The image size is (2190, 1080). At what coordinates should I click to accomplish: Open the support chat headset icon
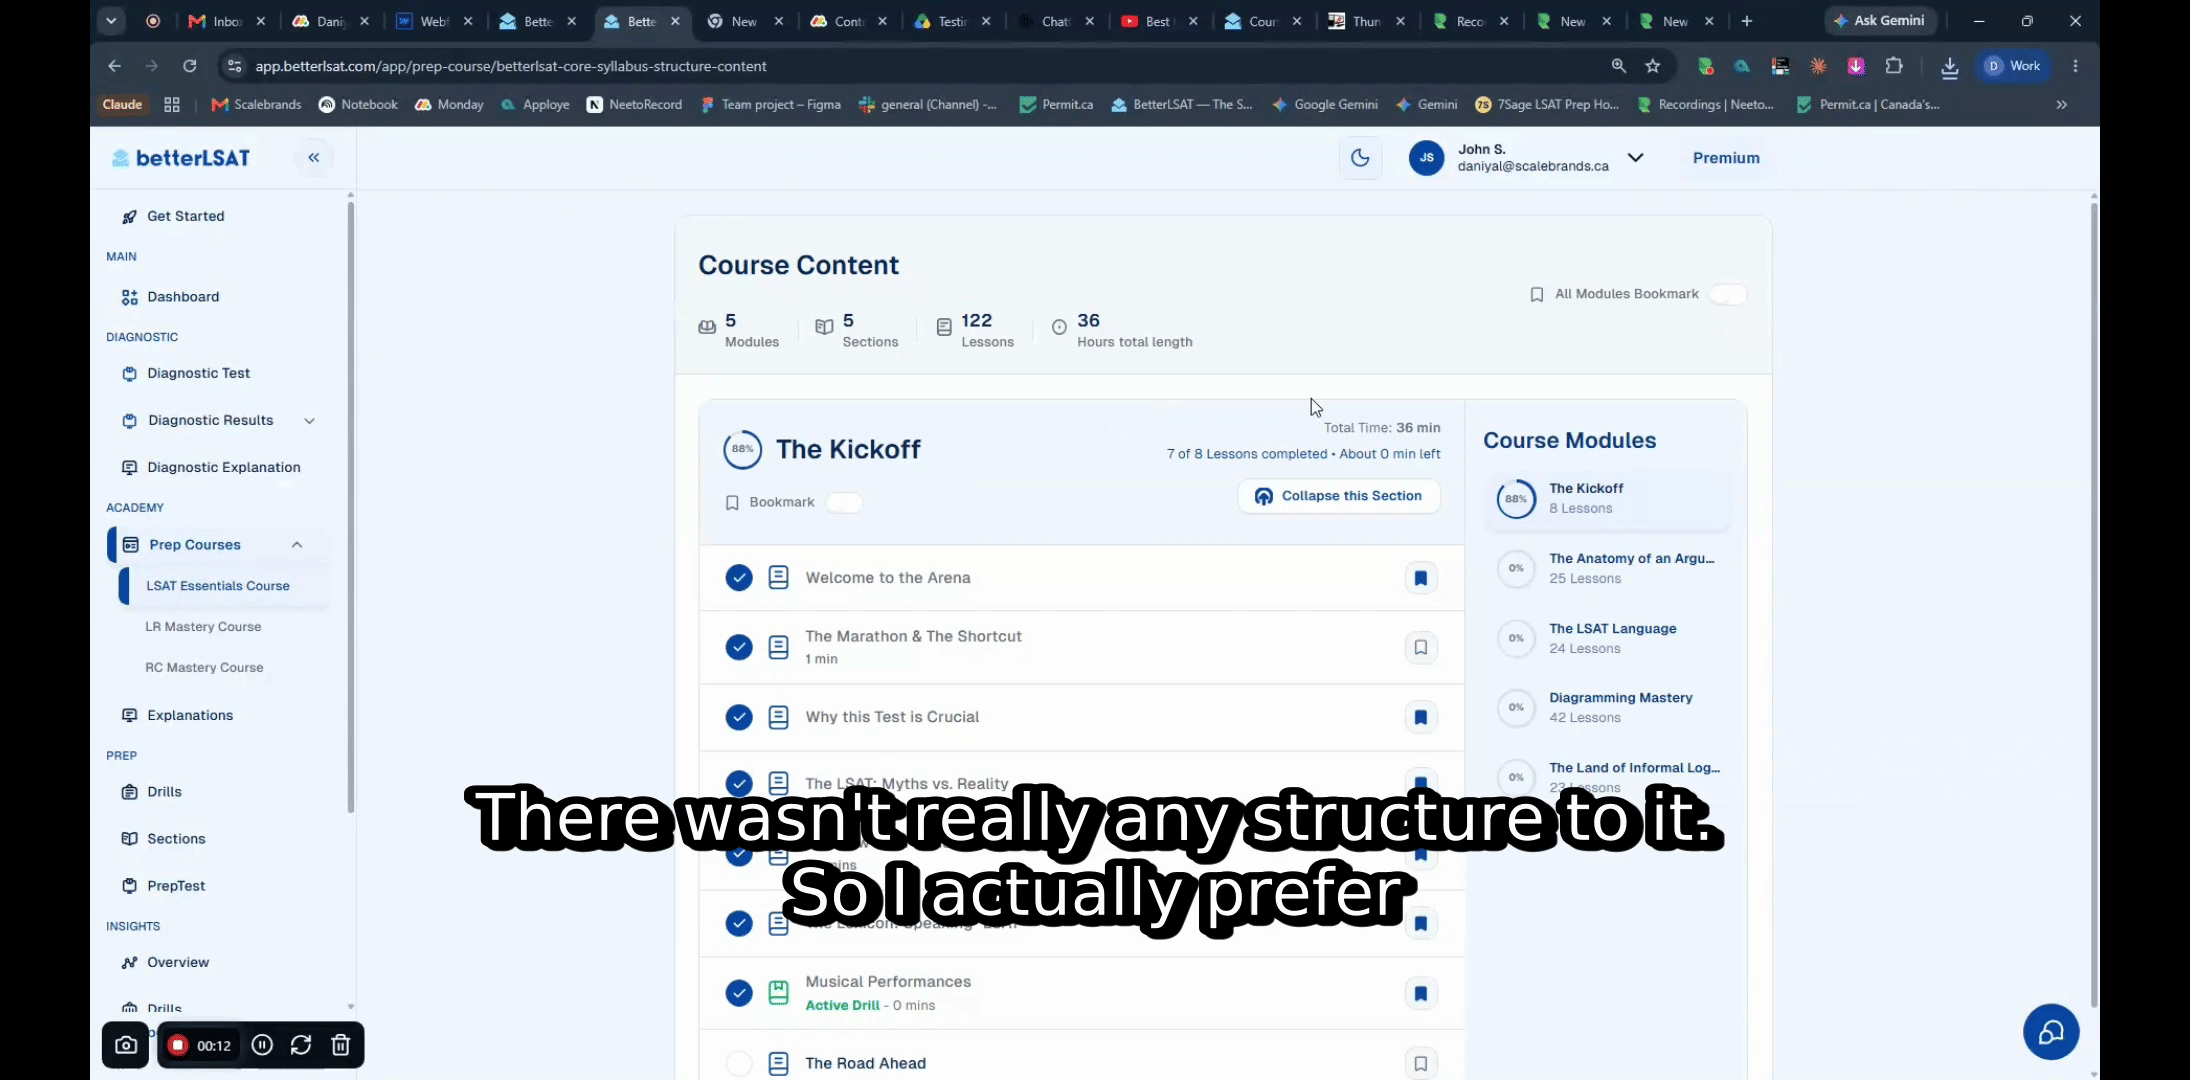coord(2051,1032)
